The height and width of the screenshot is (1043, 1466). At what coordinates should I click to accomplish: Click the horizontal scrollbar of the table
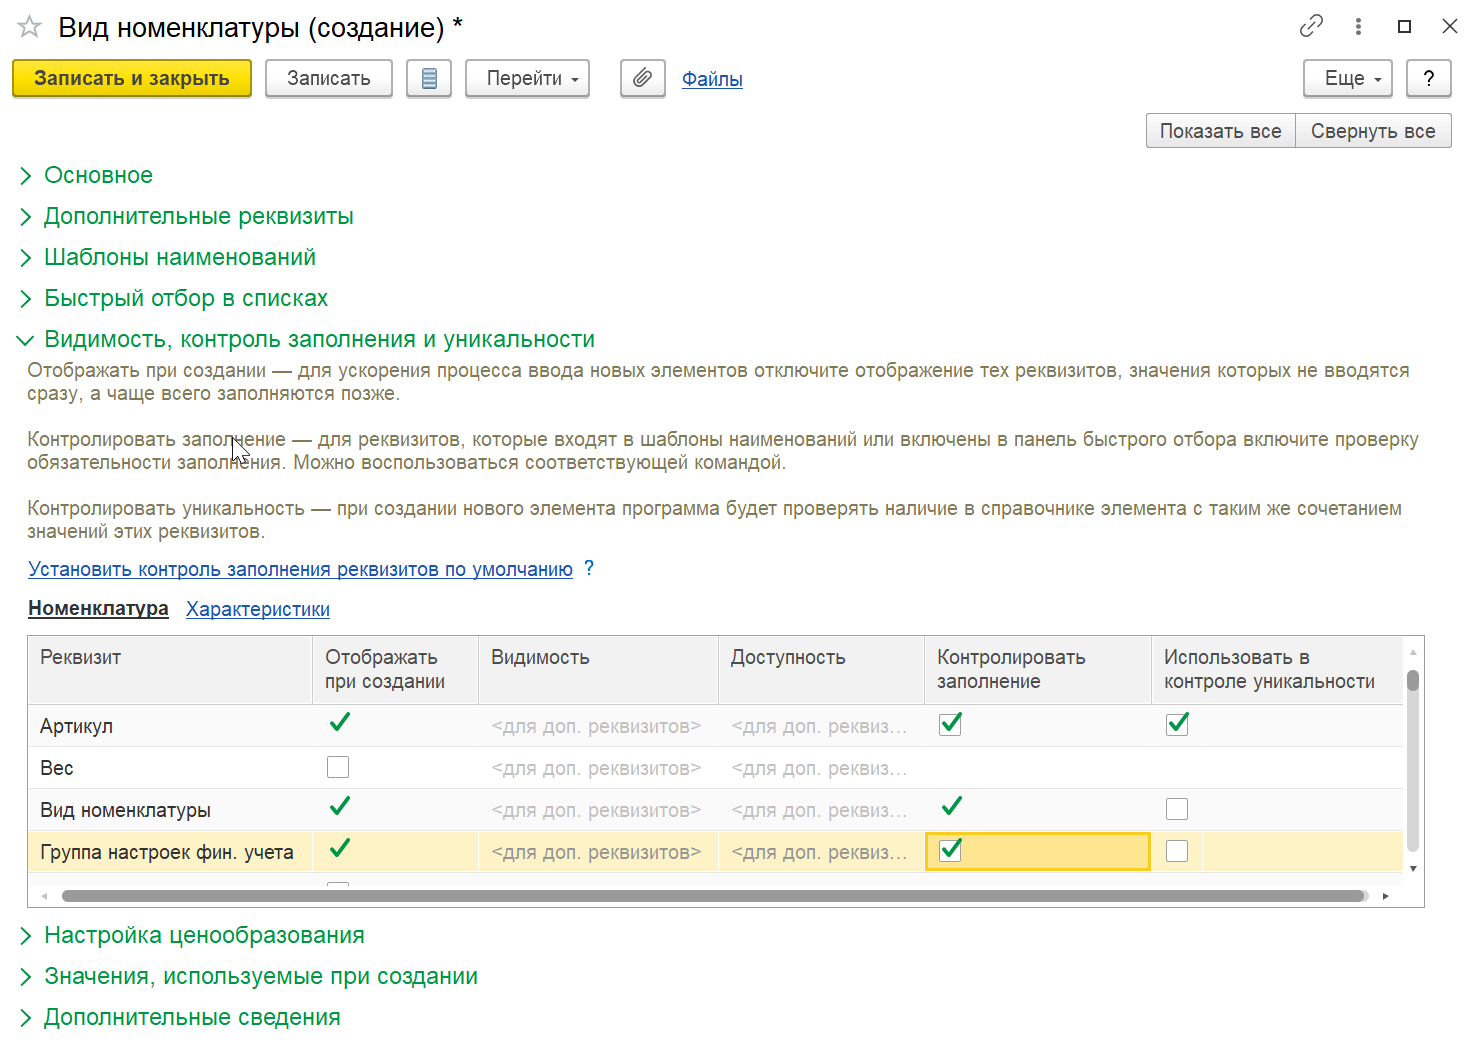[x=714, y=896]
